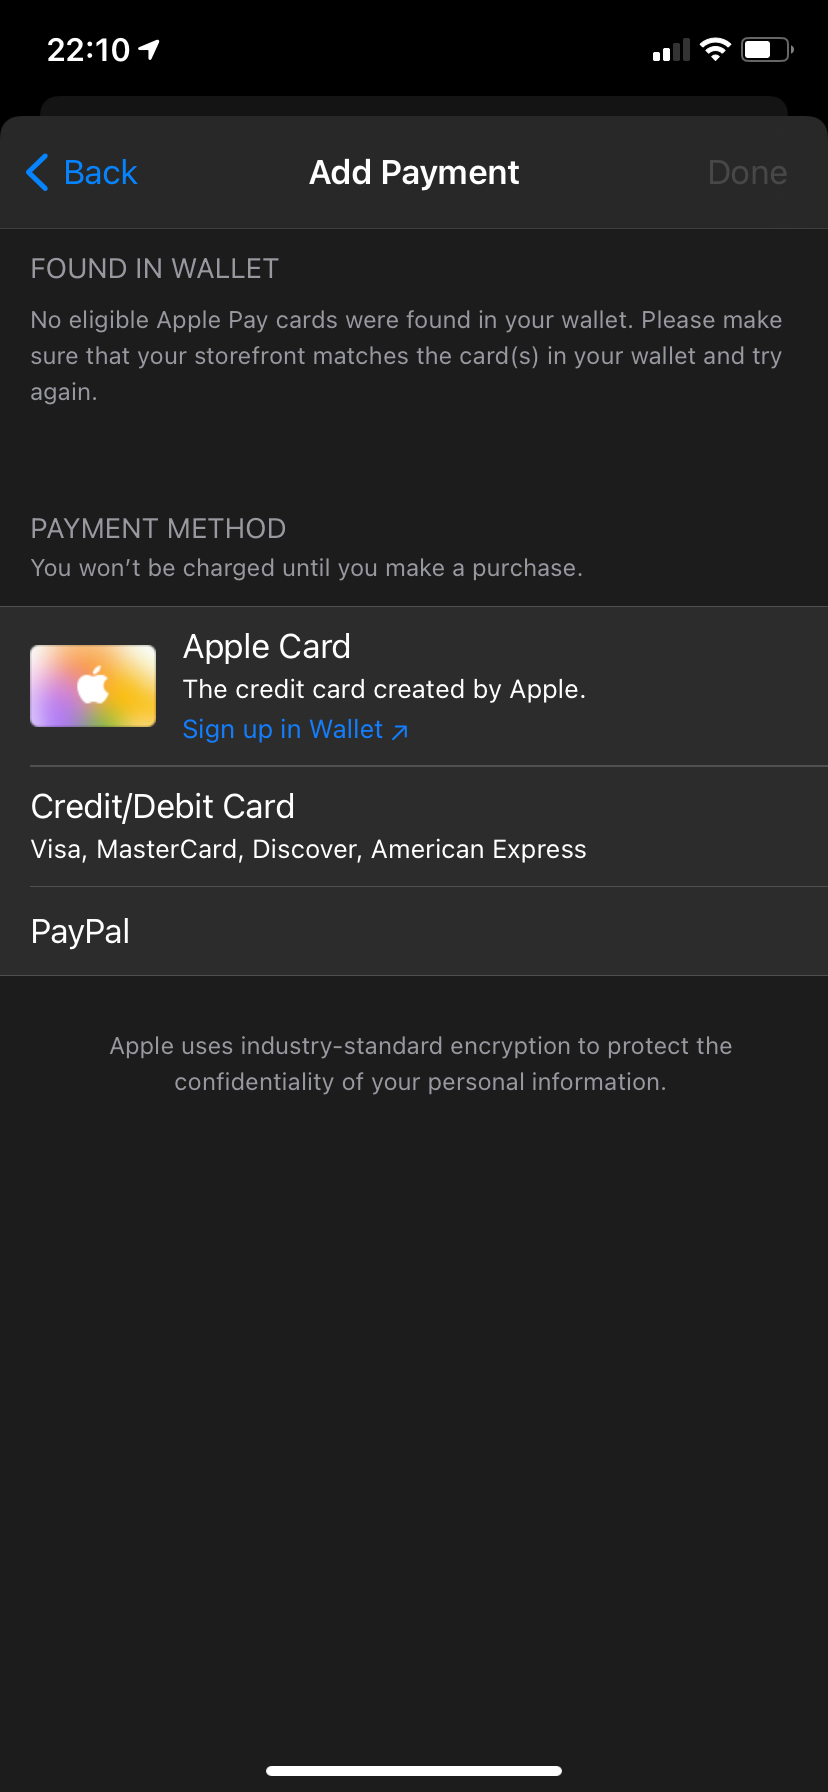Tap the Done button
This screenshot has width=828, height=1792.
click(747, 172)
